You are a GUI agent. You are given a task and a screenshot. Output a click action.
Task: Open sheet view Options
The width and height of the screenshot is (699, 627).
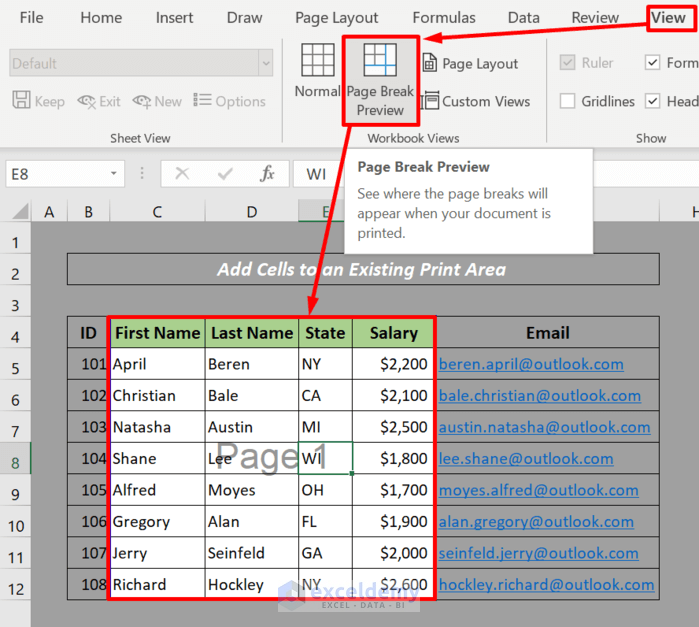pyautogui.click(x=230, y=101)
